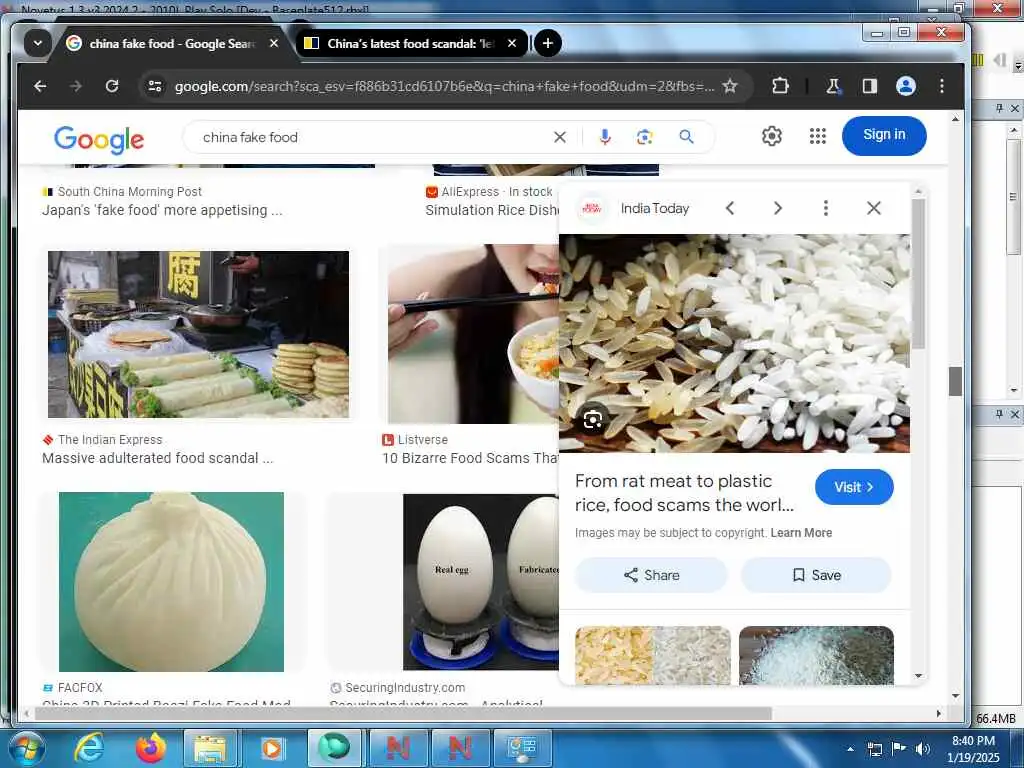The height and width of the screenshot is (768, 1024).
Task: Open Action Center flag tray icon
Action: [x=899, y=749]
